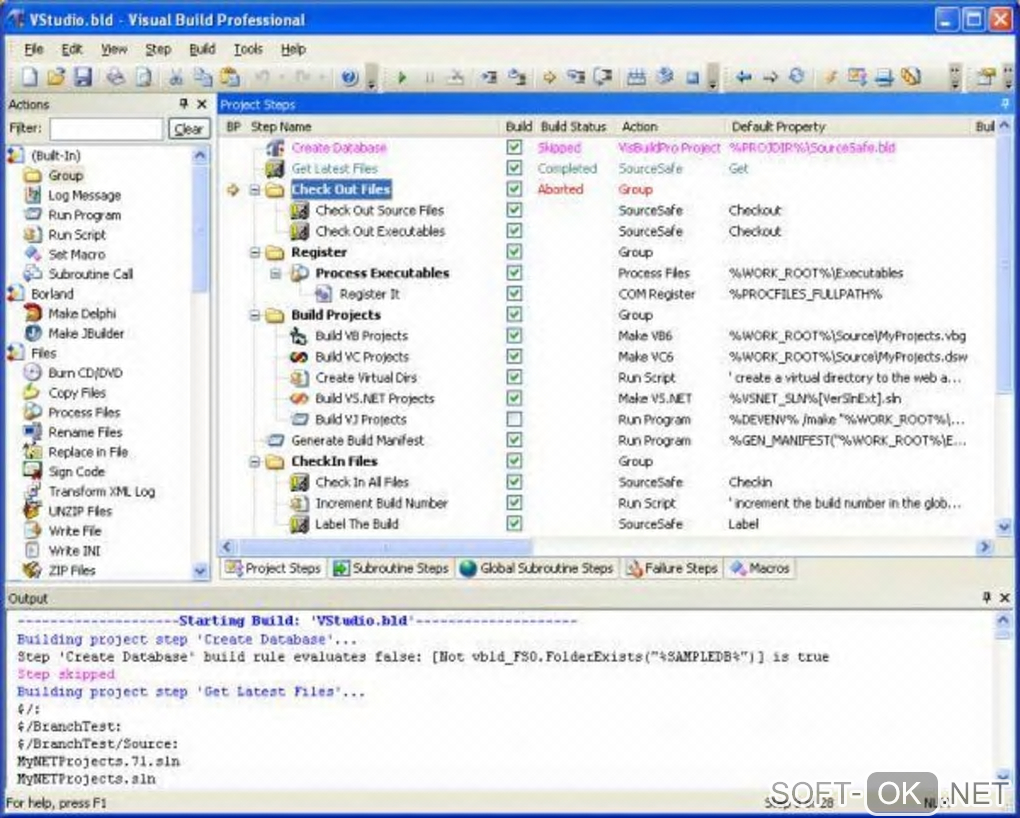
Task: Click the refresh toolbar icon
Action: (x=797, y=77)
